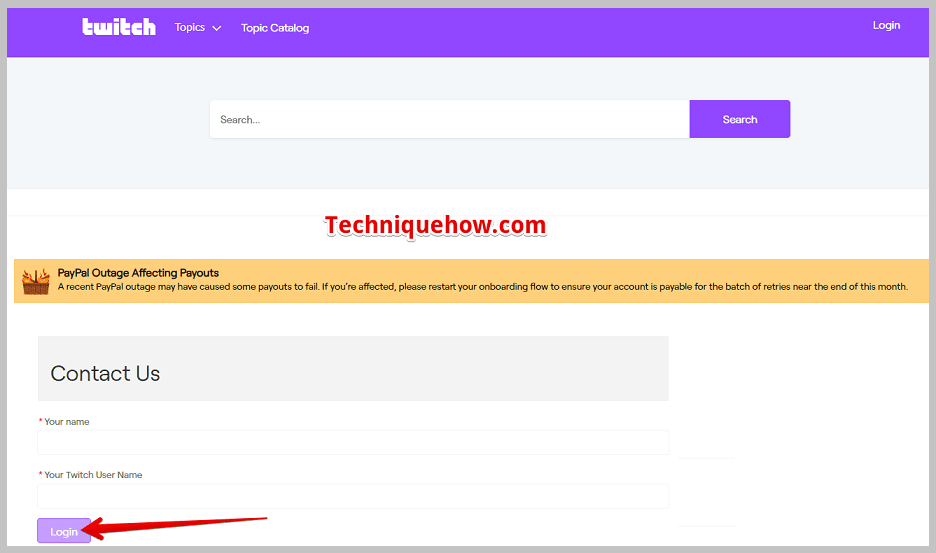The image size is (936, 553).
Task: Click the Your Twitch User Name label
Action: [x=93, y=475]
